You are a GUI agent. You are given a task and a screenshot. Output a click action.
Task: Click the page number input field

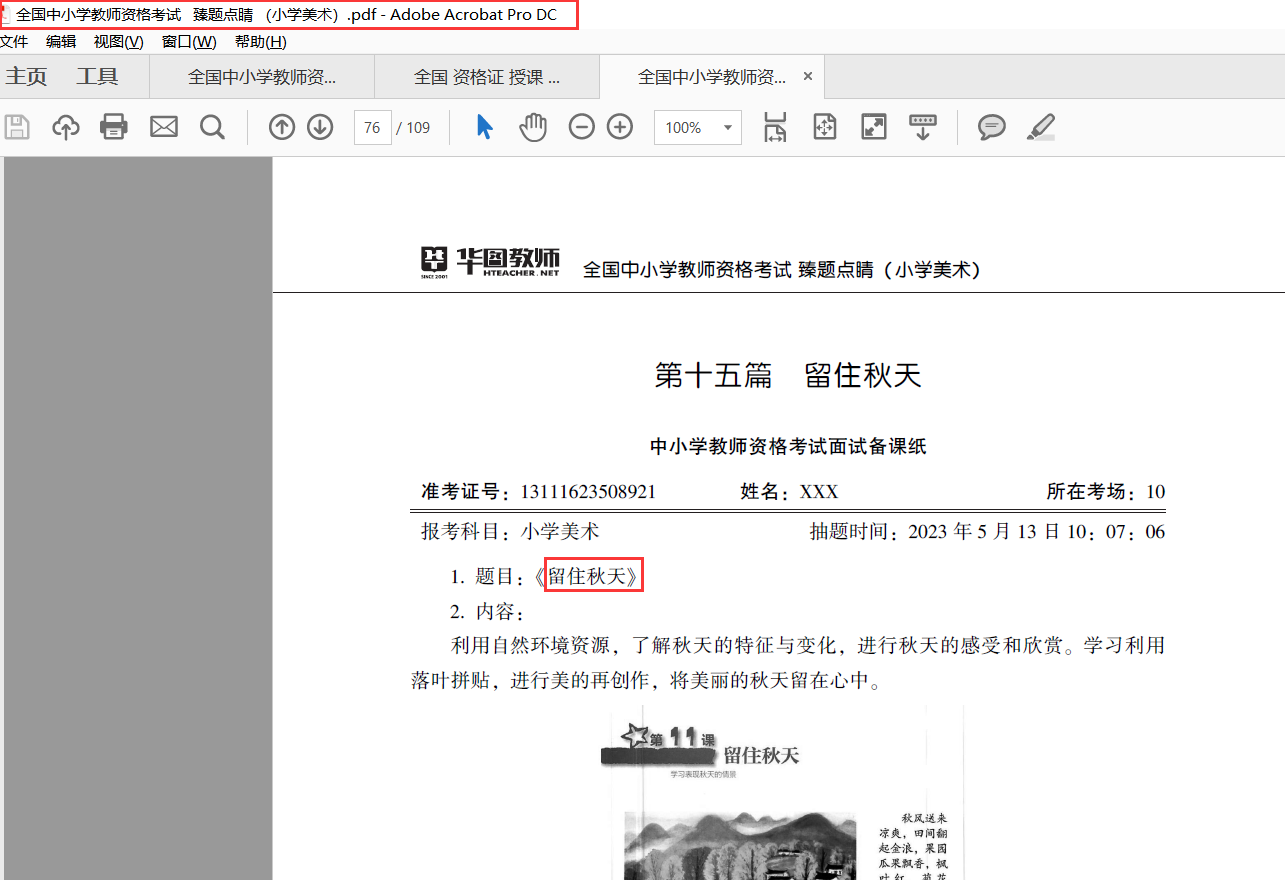[x=372, y=128]
